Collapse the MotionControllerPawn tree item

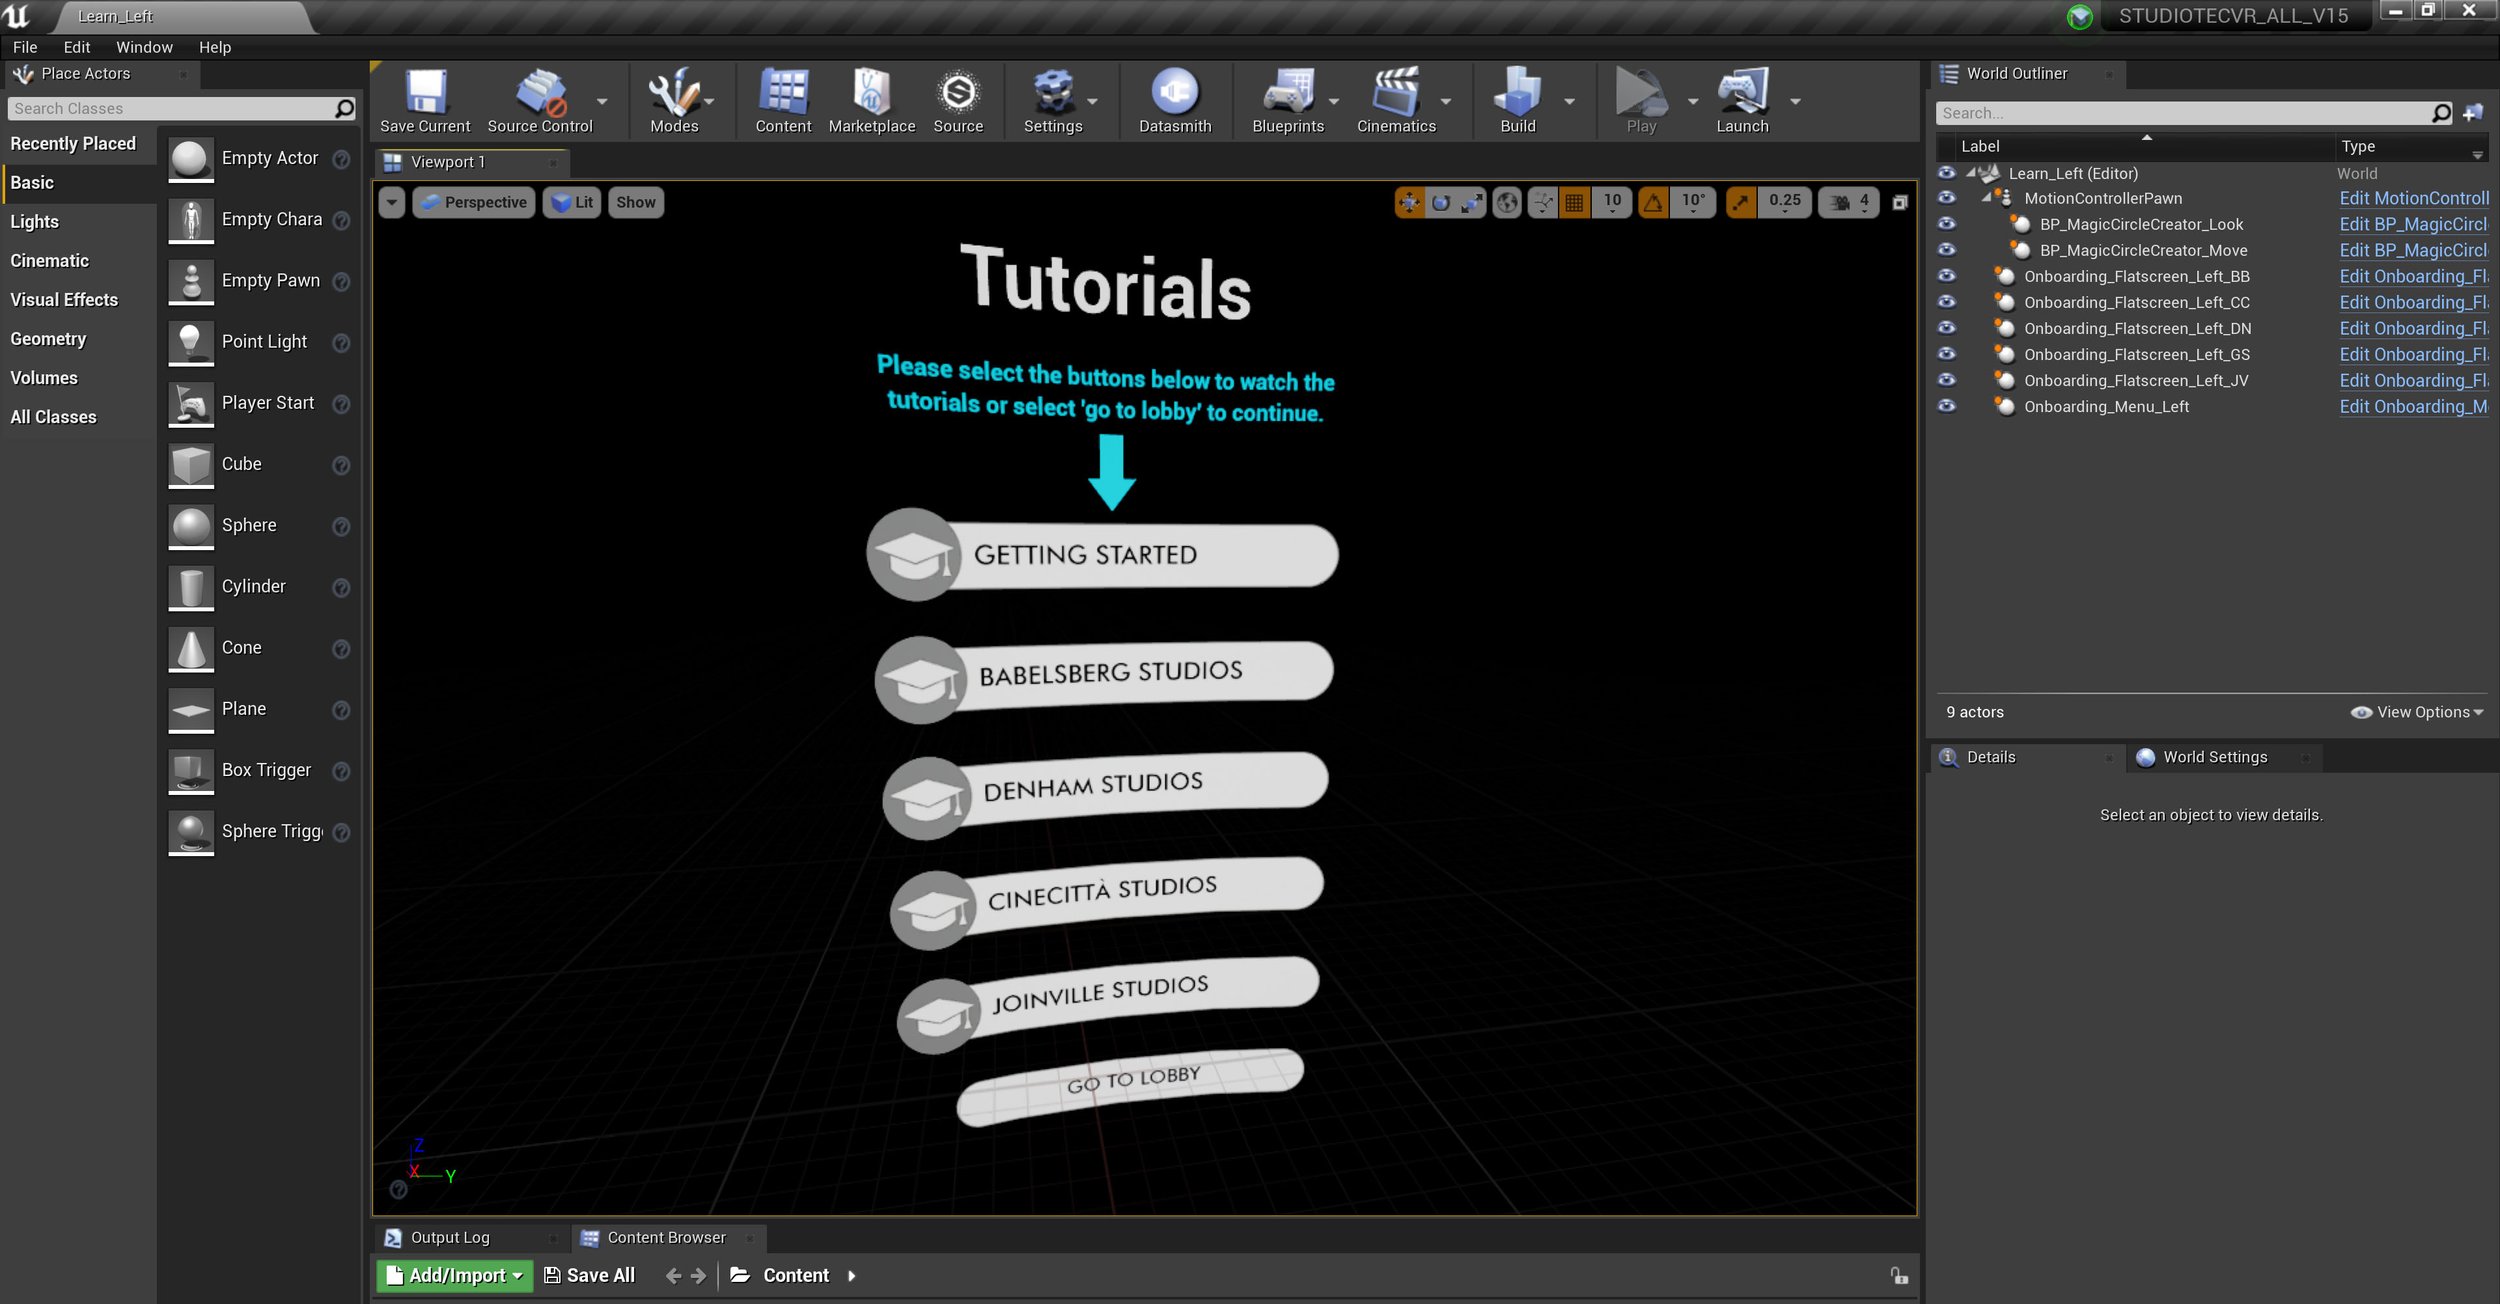point(1986,198)
